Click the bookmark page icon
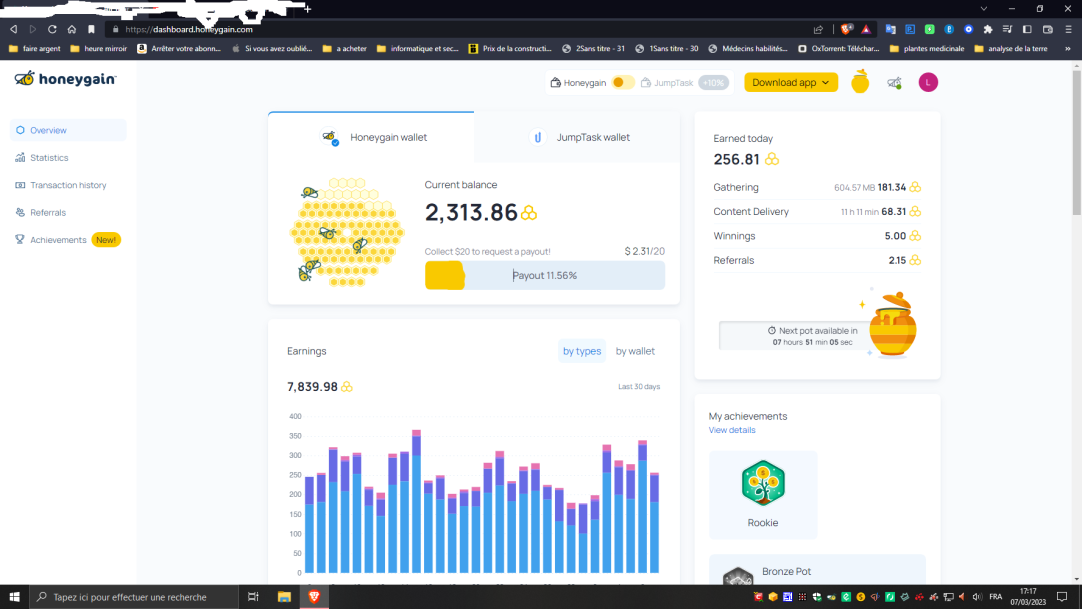The image size is (1082, 609). click(x=91, y=29)
